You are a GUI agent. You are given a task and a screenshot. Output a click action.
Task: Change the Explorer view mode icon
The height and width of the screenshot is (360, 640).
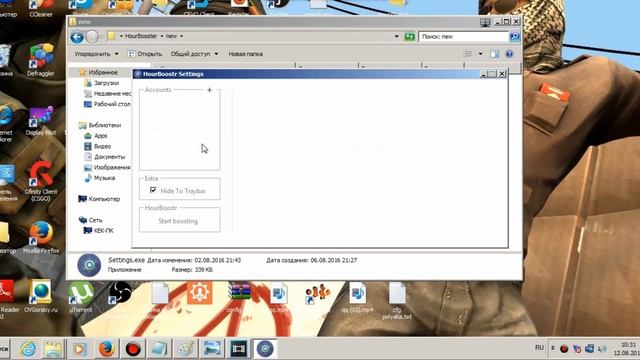point(468,54)
